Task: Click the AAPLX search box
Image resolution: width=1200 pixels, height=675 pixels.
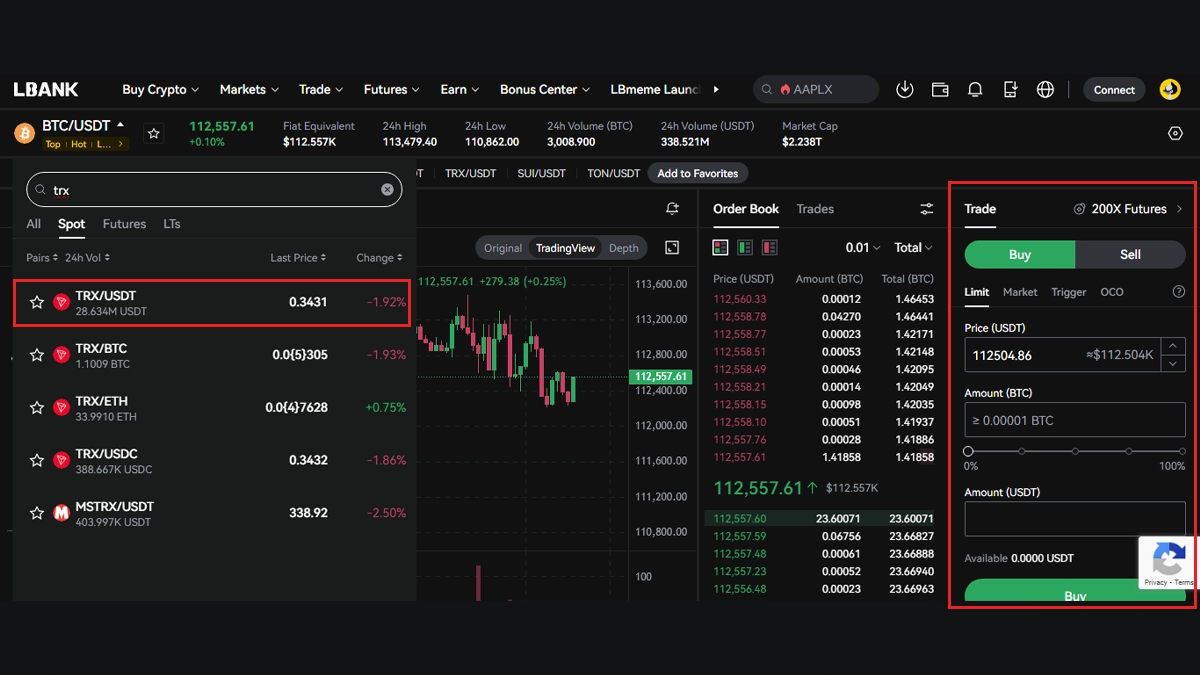Action: tap(816, 89)
